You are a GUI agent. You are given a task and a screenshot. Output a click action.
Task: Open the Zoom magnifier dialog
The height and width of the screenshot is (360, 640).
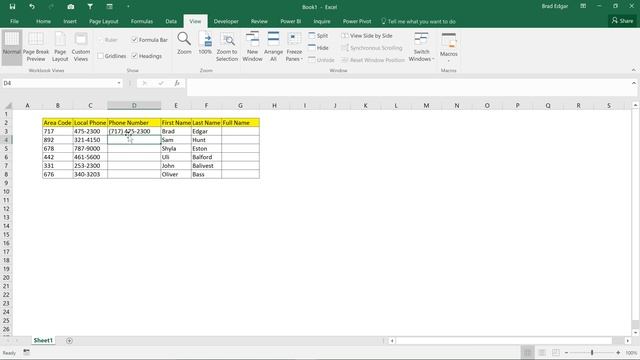tap(184, 44)
